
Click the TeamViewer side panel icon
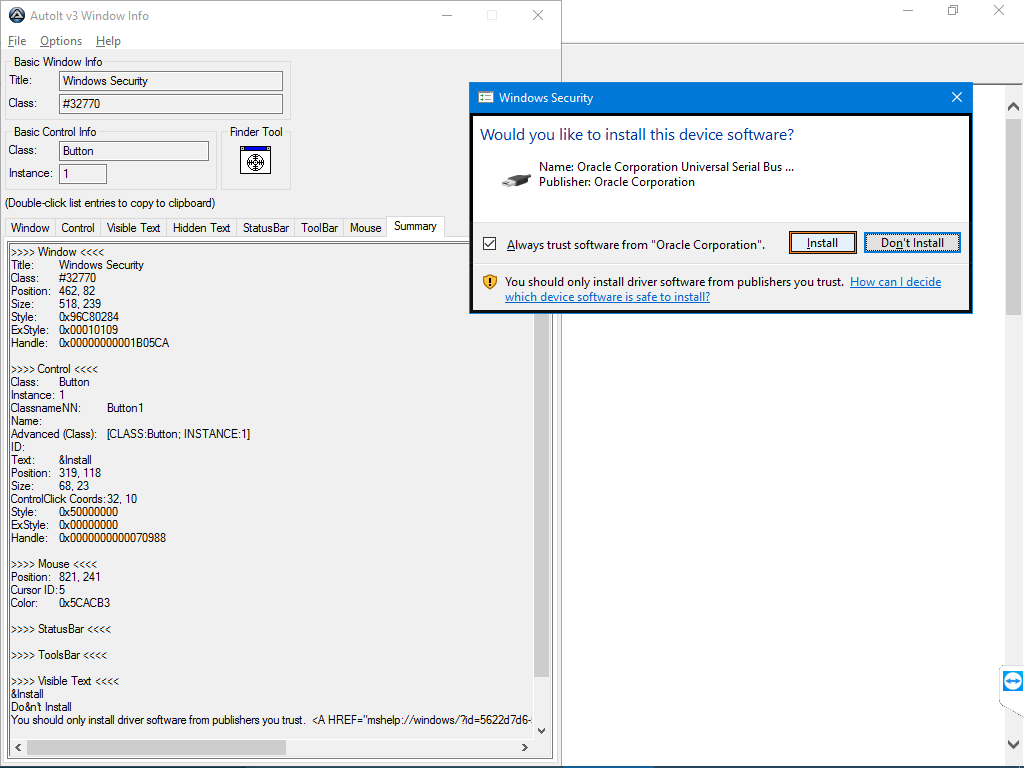click(1012, 681)
